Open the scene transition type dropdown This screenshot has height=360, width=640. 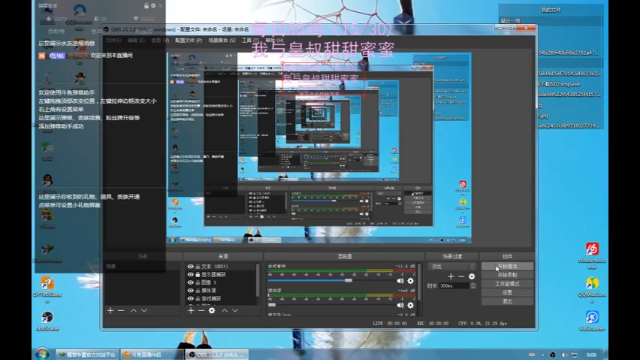[452, 266]
